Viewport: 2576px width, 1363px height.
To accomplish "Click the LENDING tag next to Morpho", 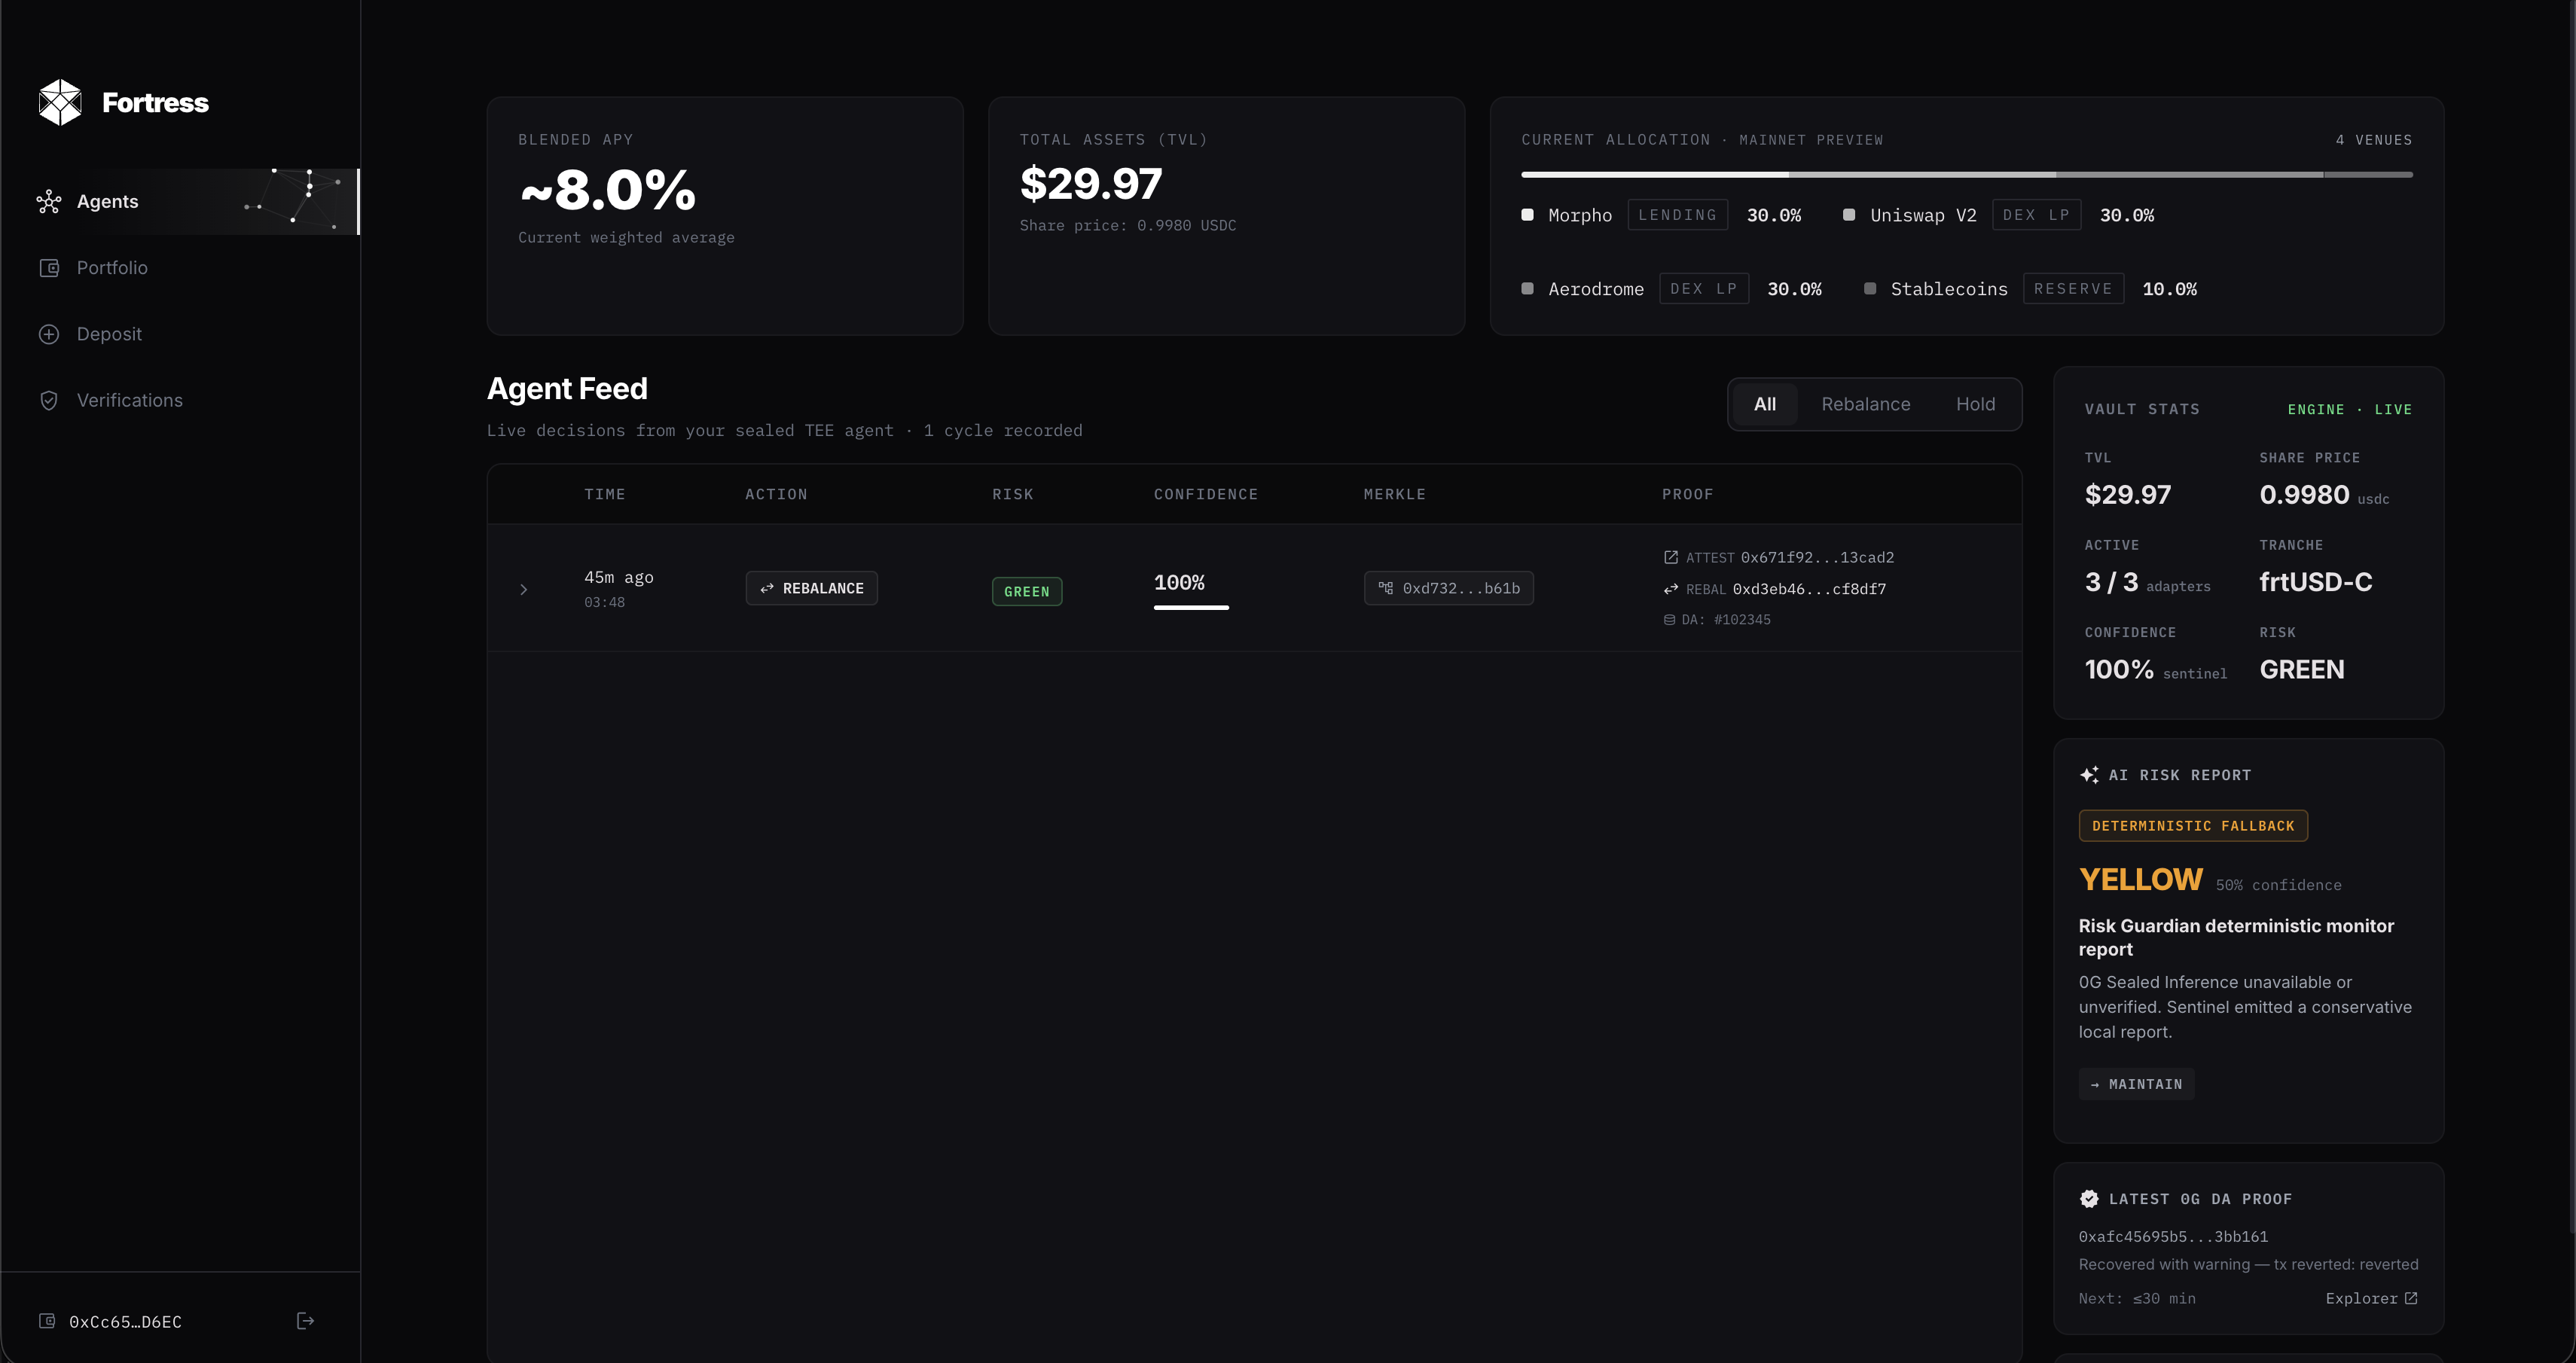I will click(x=1677, y=215).
